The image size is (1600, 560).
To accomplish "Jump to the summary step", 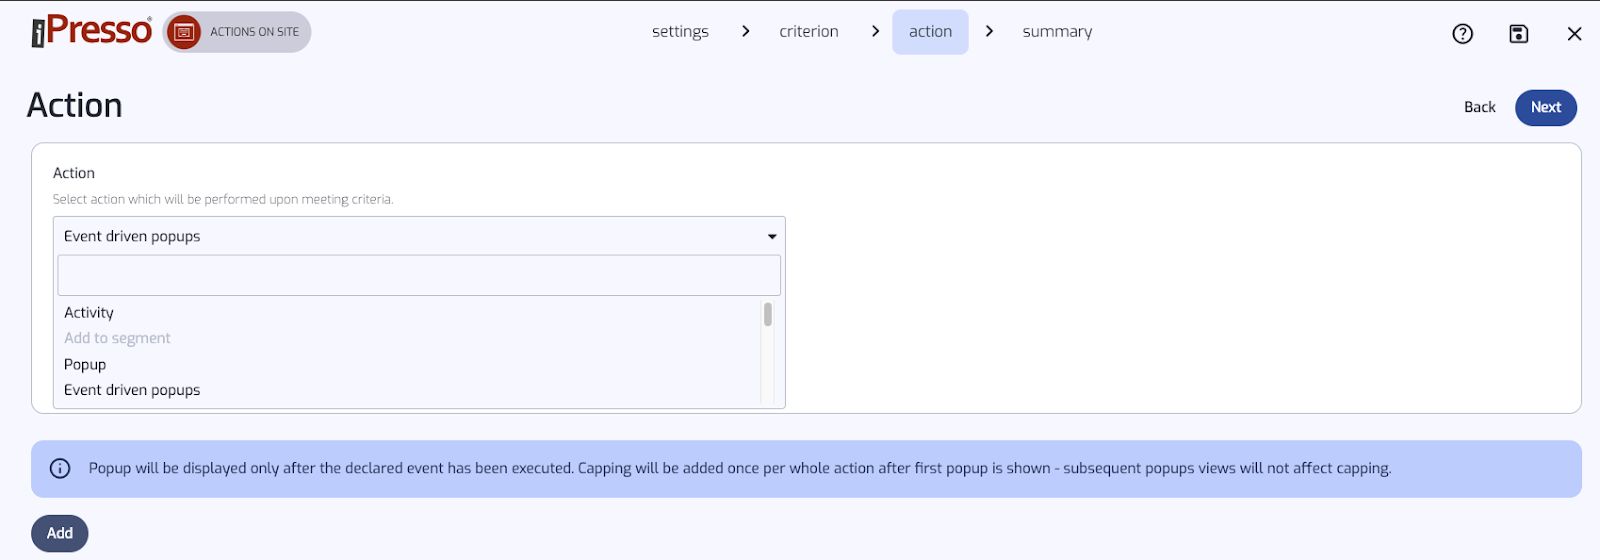I will (x=1057, y=31).
